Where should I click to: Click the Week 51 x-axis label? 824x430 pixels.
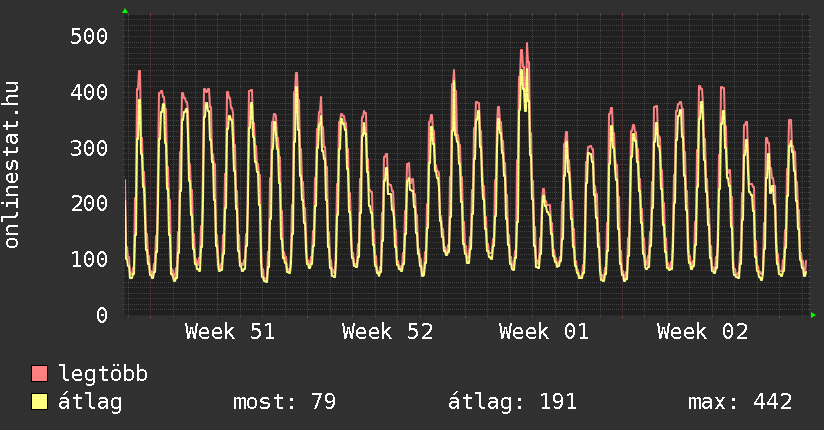coord(230,332)
